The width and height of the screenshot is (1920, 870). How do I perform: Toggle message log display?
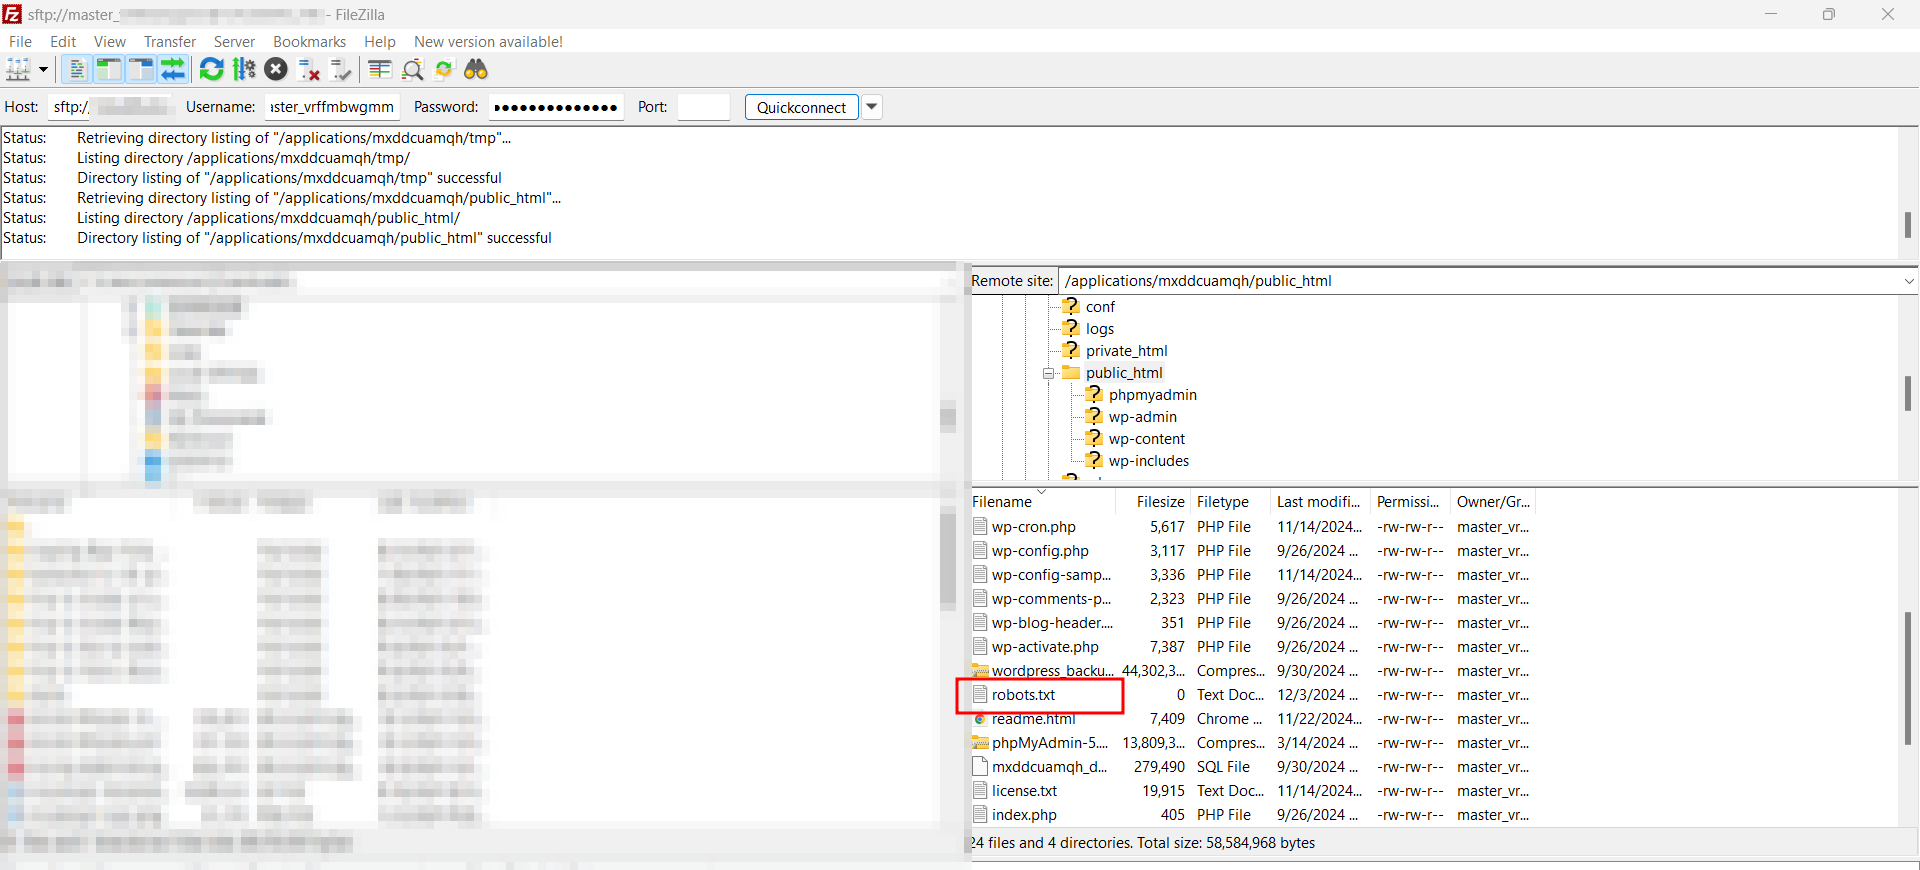click(76, 69)
